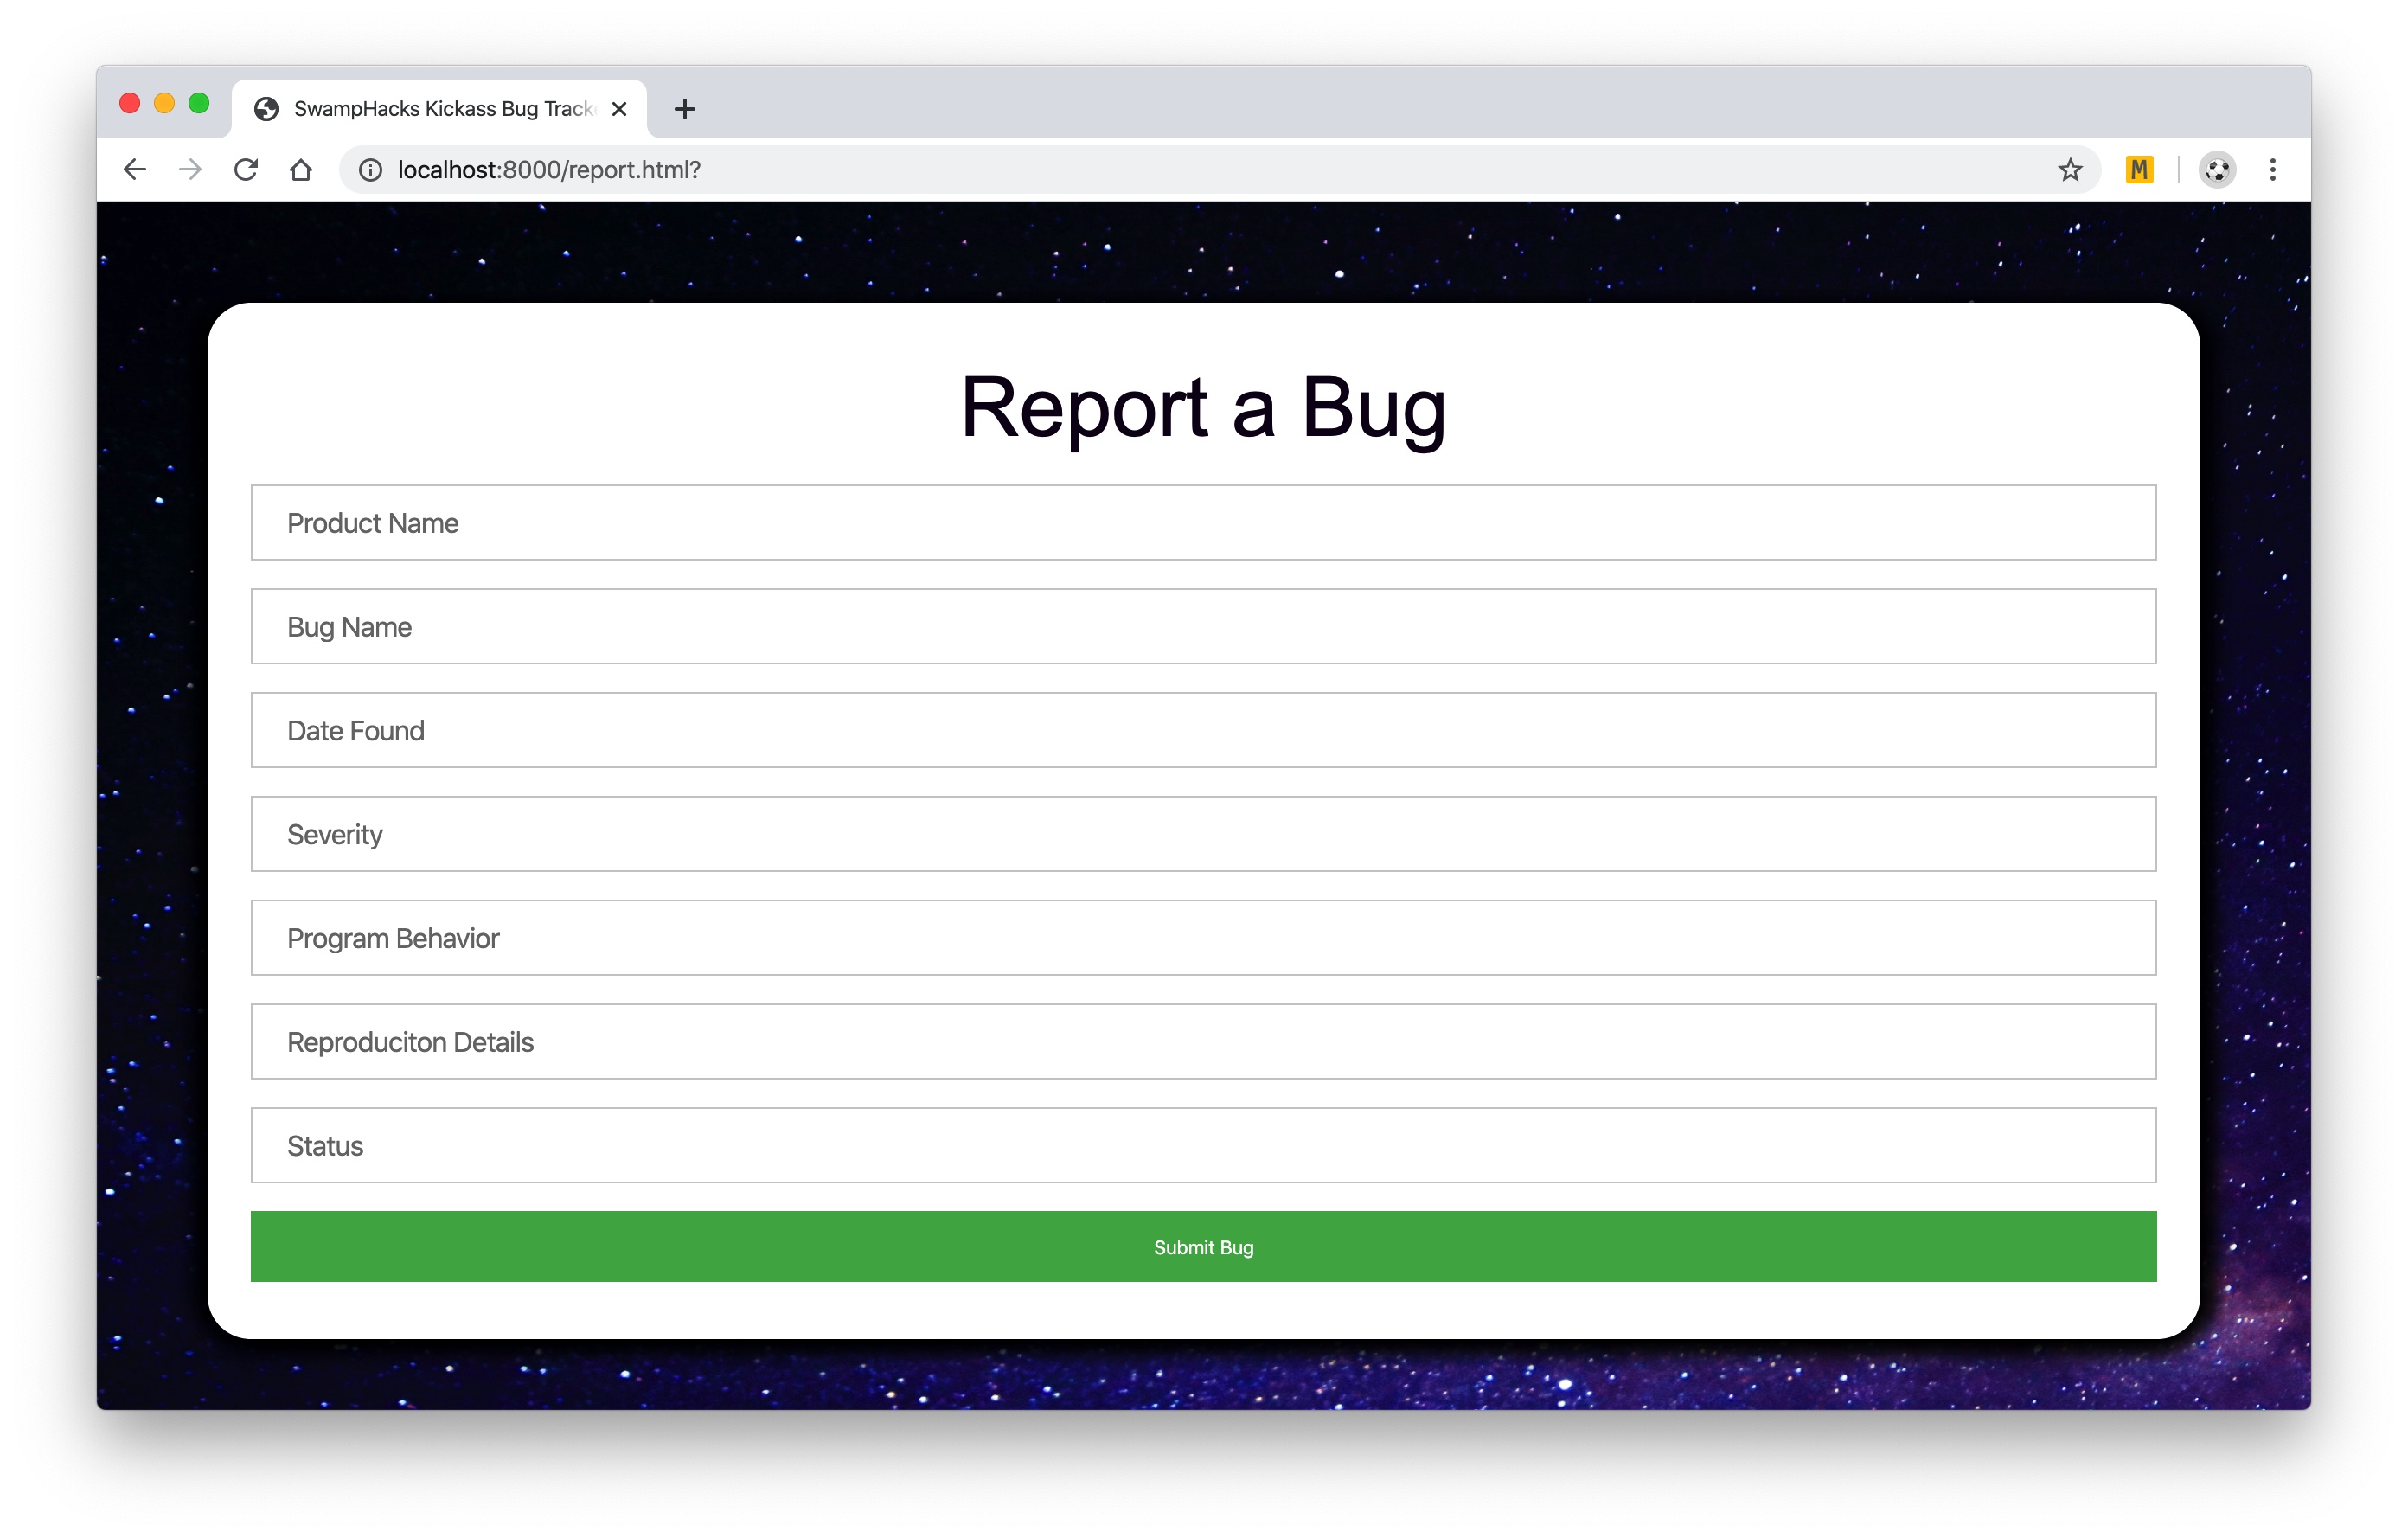The width and height of the screenshot is (2408, 1538).
Task: Close the SwampHacks Kickass Bug Tracker tab
Action: point(619,109)
